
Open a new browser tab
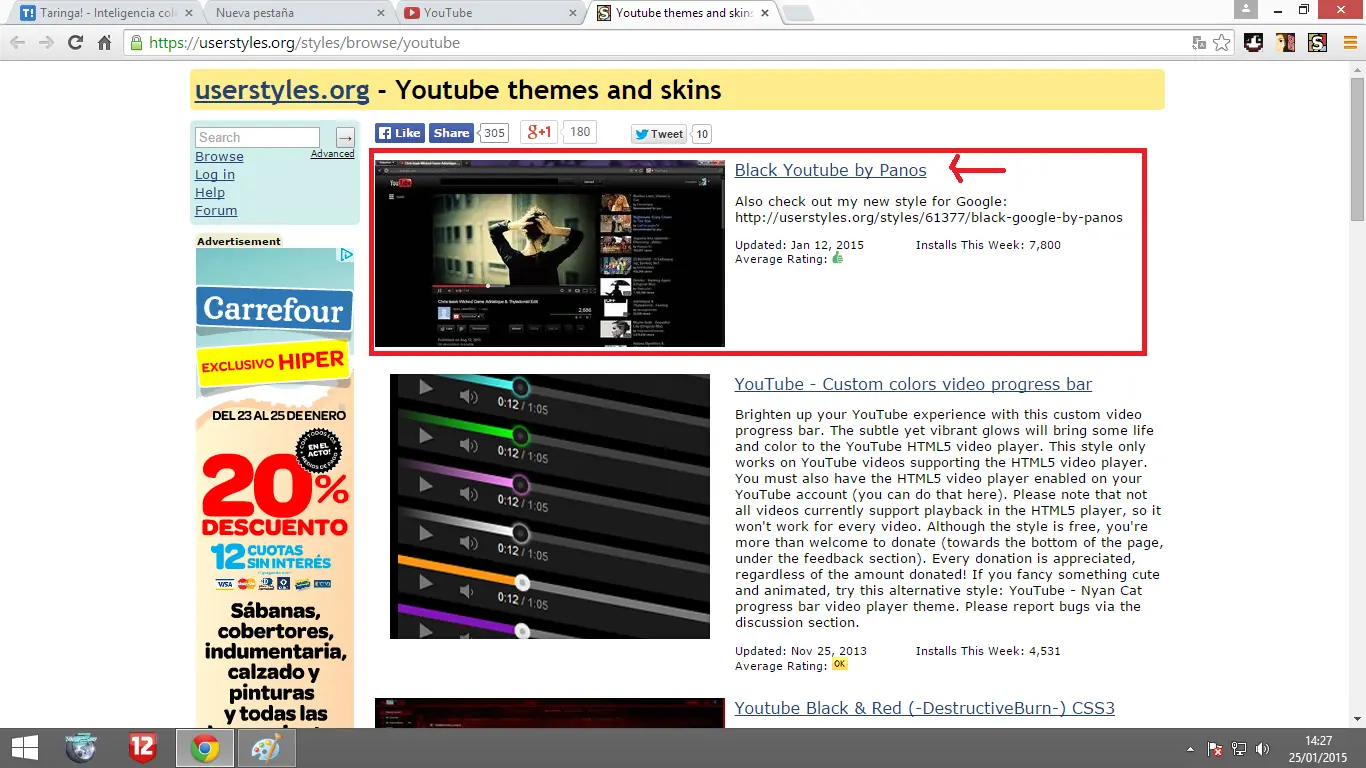tap(797, 13)
